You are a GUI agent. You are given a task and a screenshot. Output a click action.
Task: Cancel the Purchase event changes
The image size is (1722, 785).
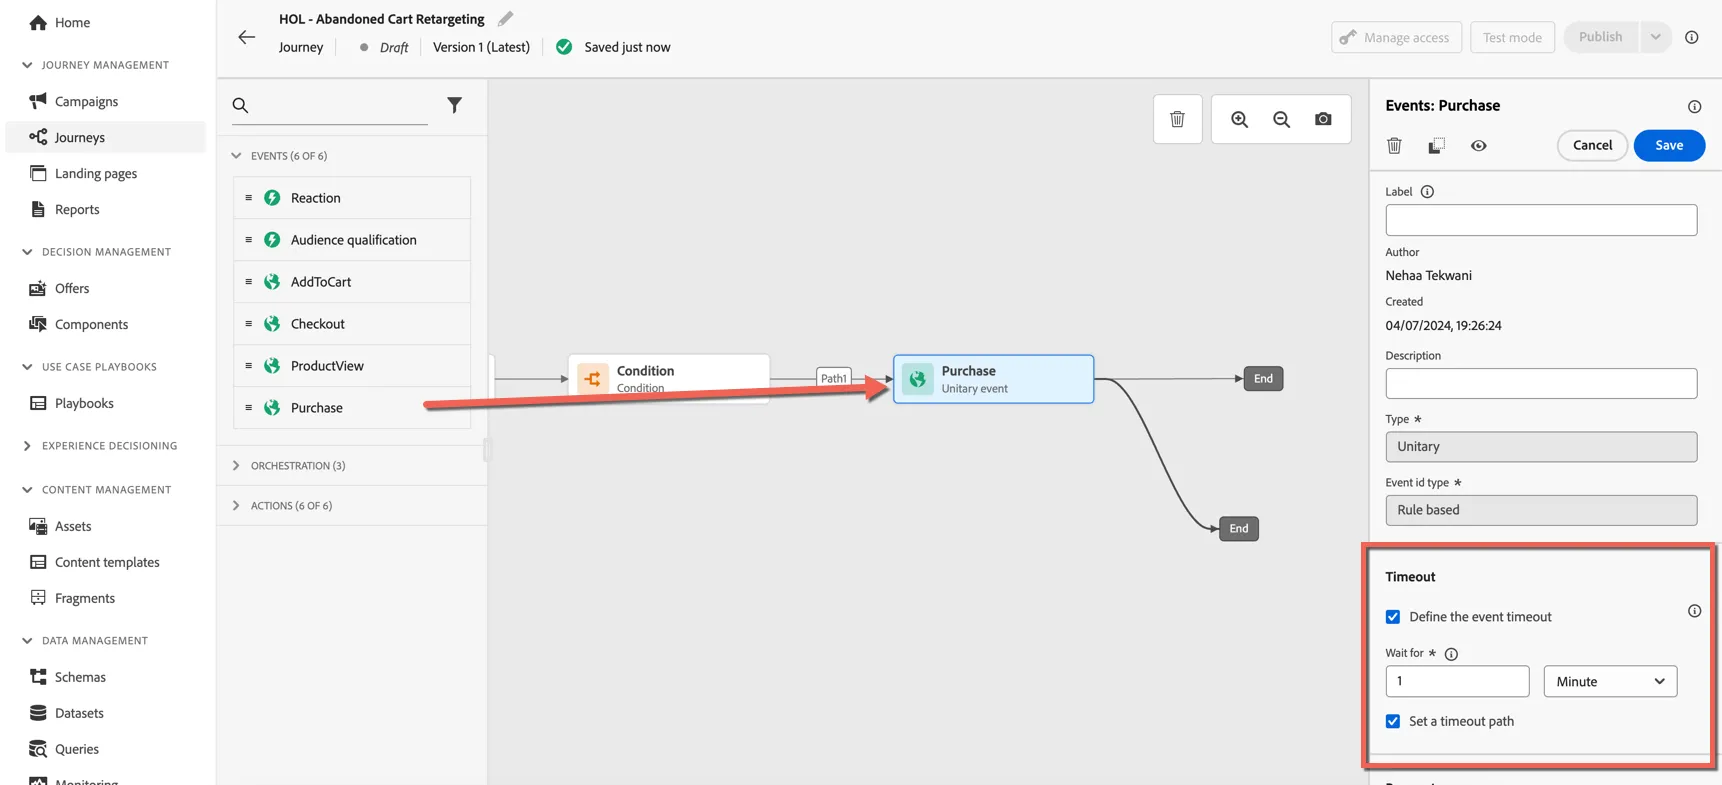[1592, 145]
